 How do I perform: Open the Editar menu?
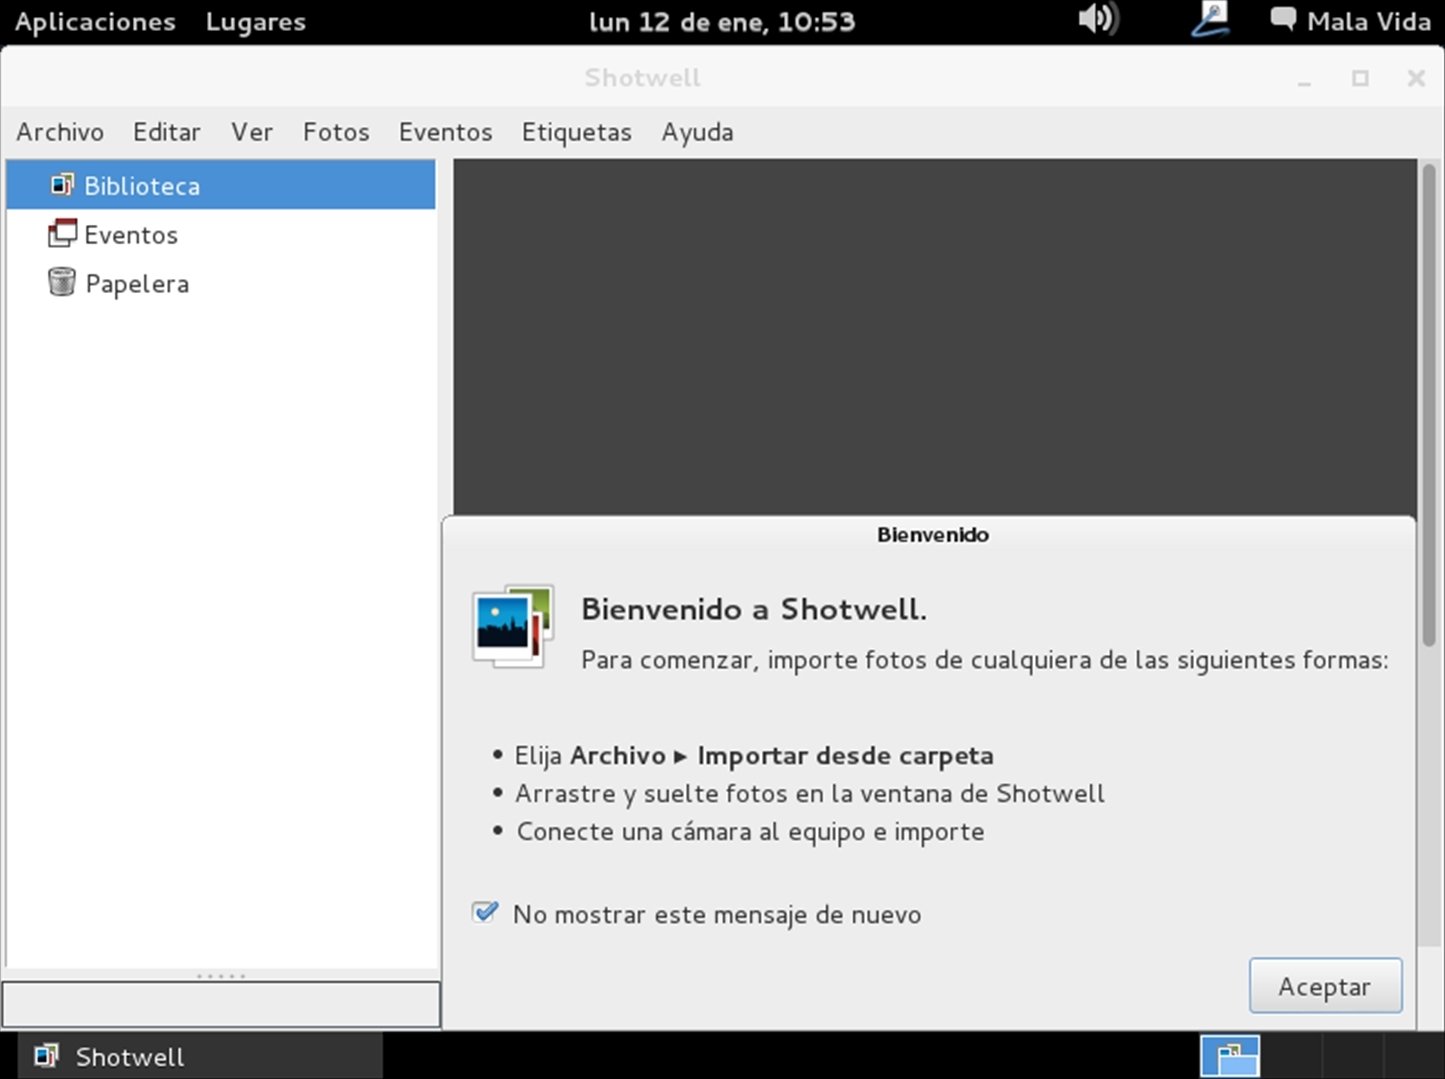pos(167,132)
